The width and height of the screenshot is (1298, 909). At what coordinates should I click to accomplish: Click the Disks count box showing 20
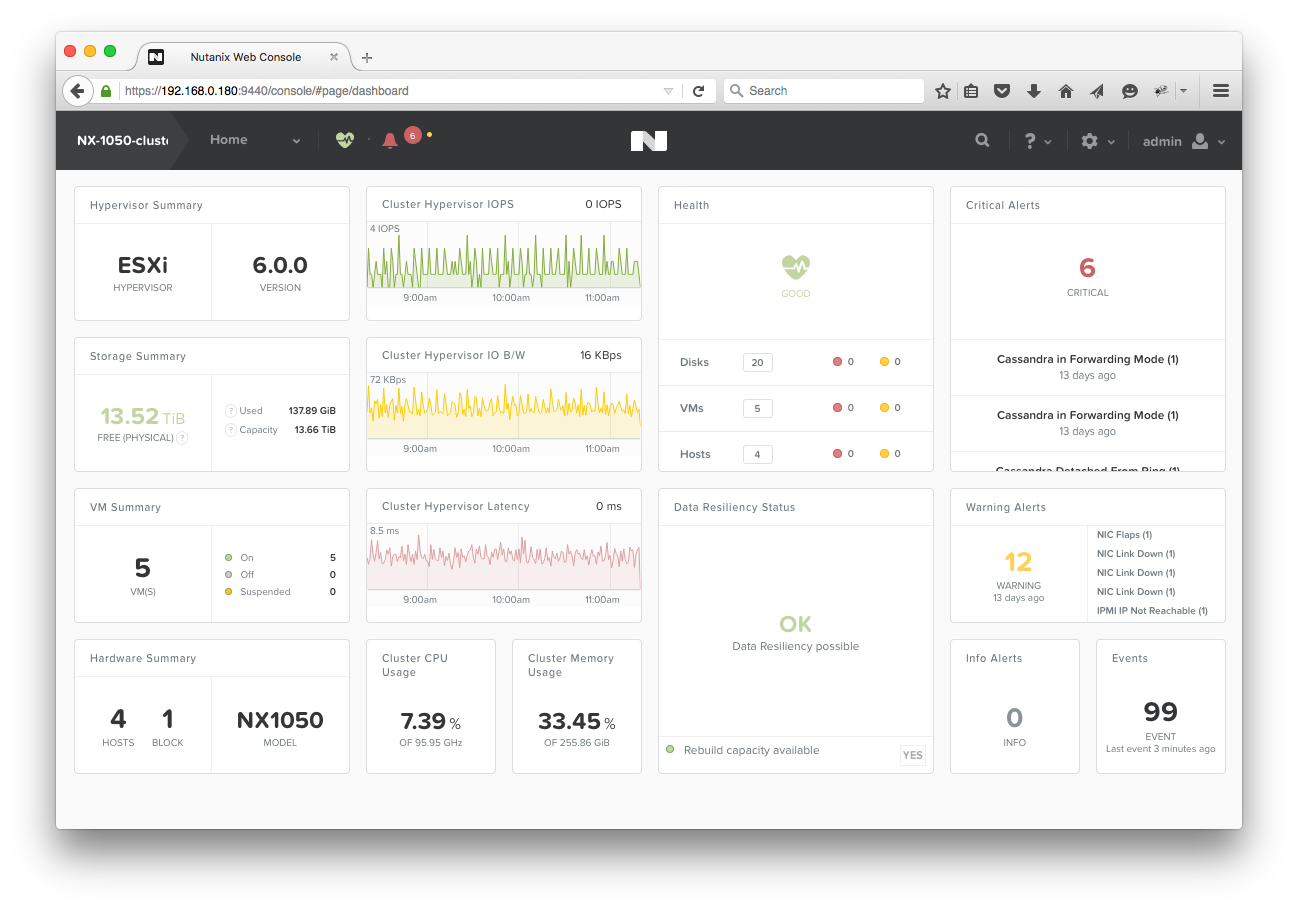757,362
